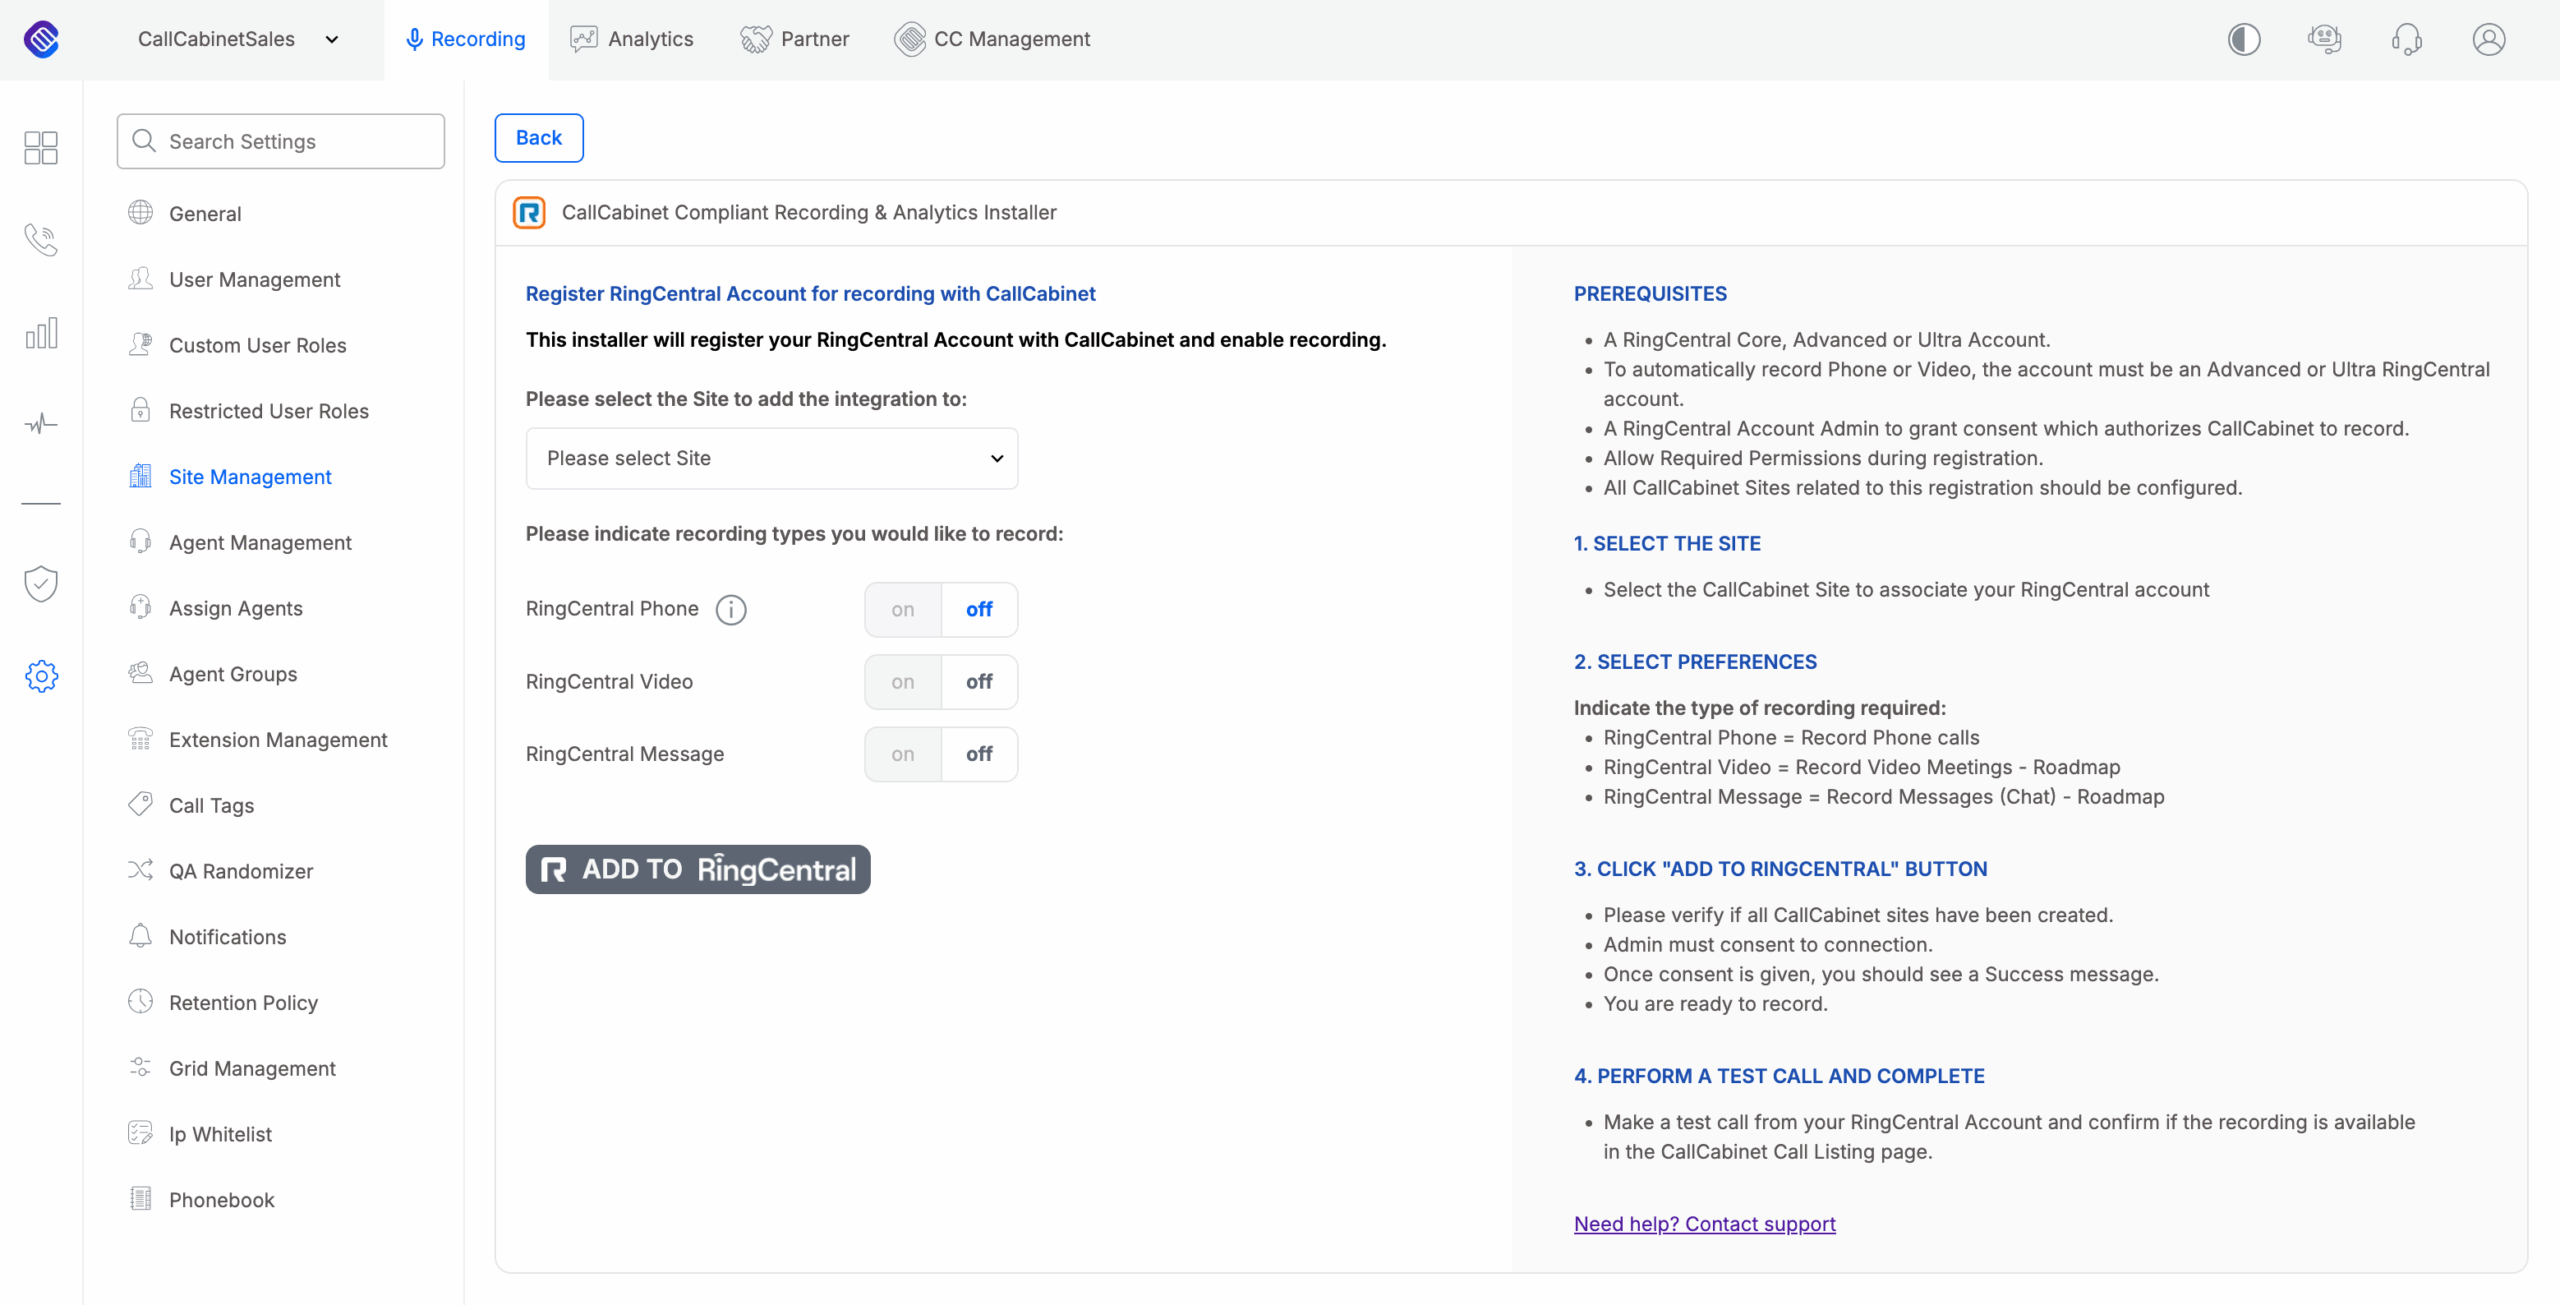Screen dimensions: 2560x1305
Task: Open Agent Management settings
Action: [260, 542]
